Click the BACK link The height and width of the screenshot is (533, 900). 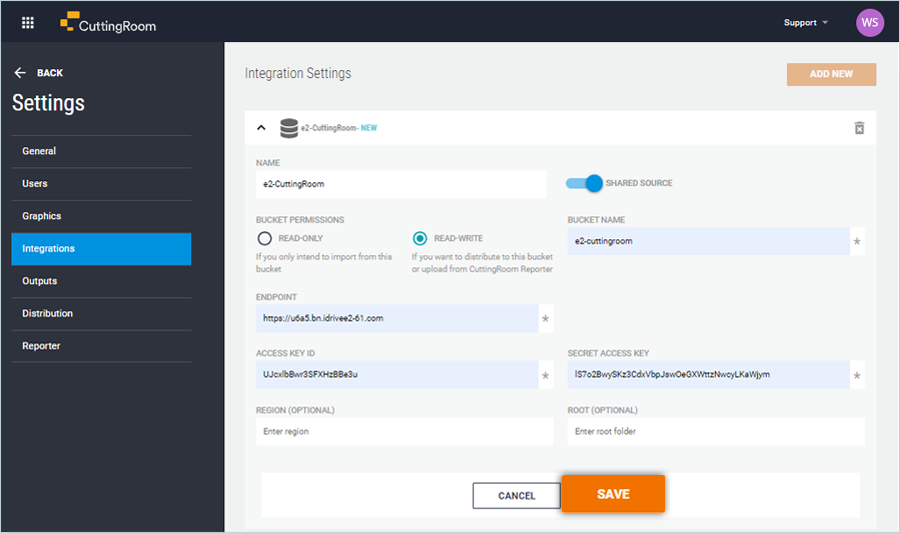click(50, 73)
